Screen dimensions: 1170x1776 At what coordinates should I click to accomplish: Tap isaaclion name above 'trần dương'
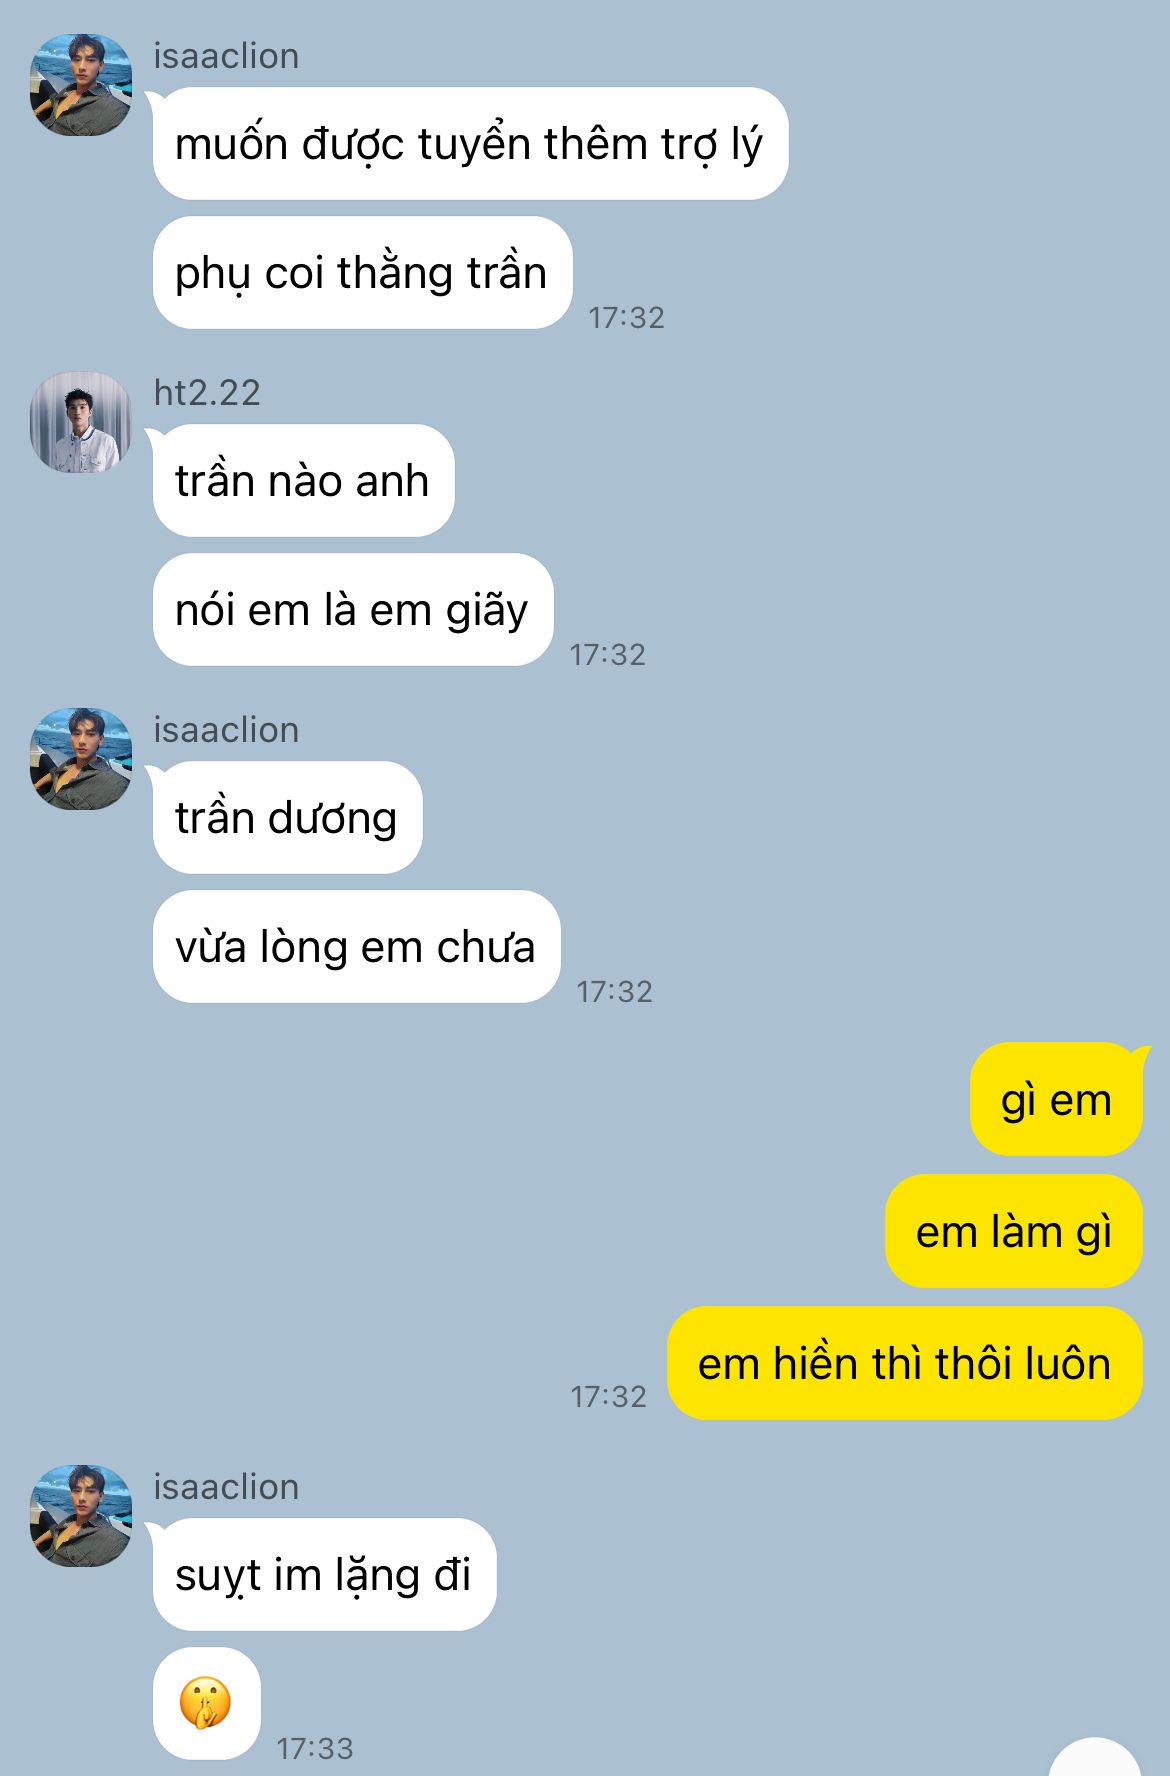click(x=226, y=730)
